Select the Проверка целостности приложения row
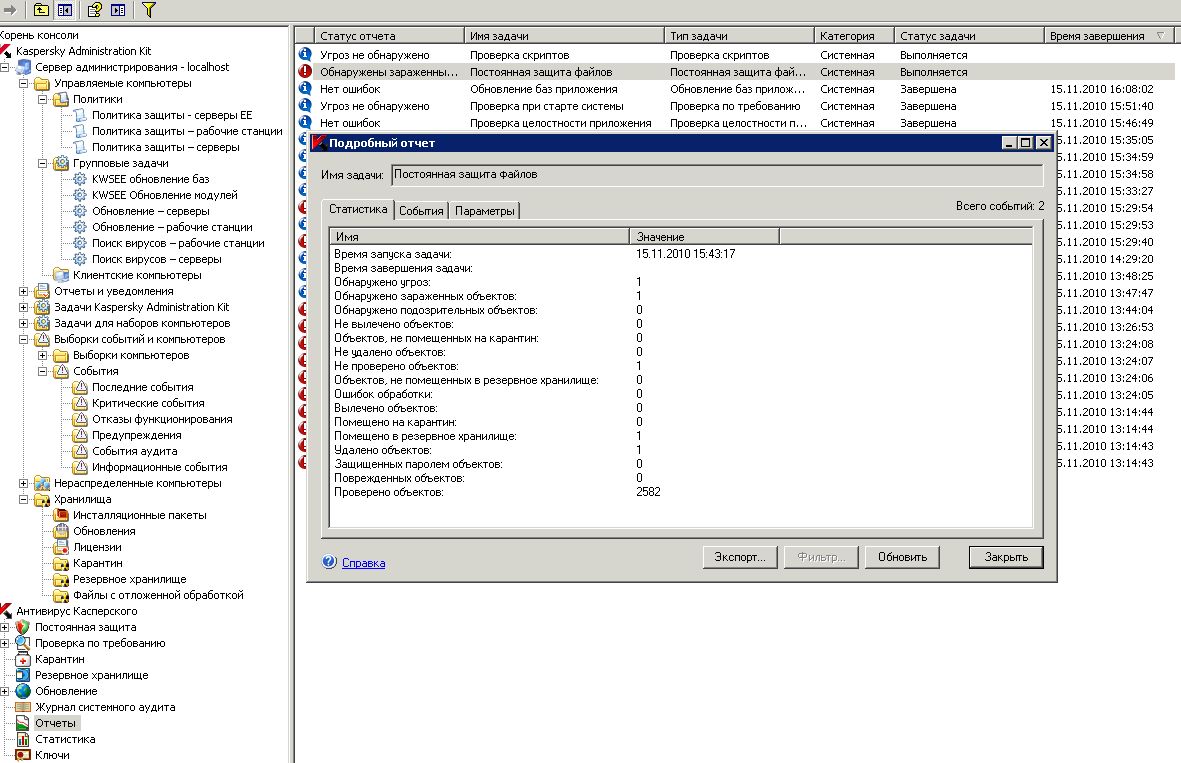Image resolution: width=1181 pixels, height=763 pixels. (734, 123)
